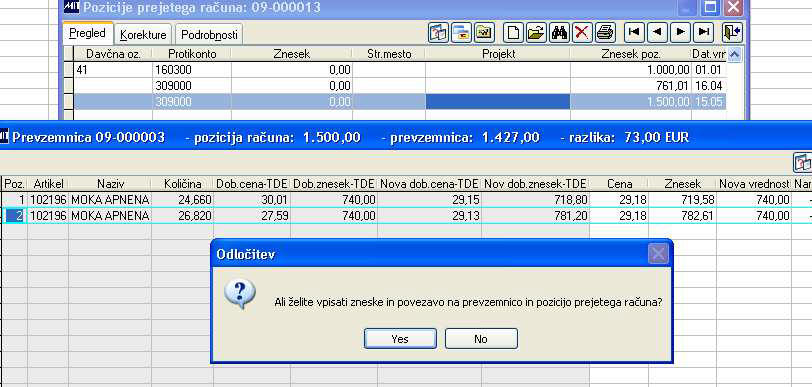Delete position with the red X icon
This screenshot has width=812, height=387.
click(x=582, y=33)
